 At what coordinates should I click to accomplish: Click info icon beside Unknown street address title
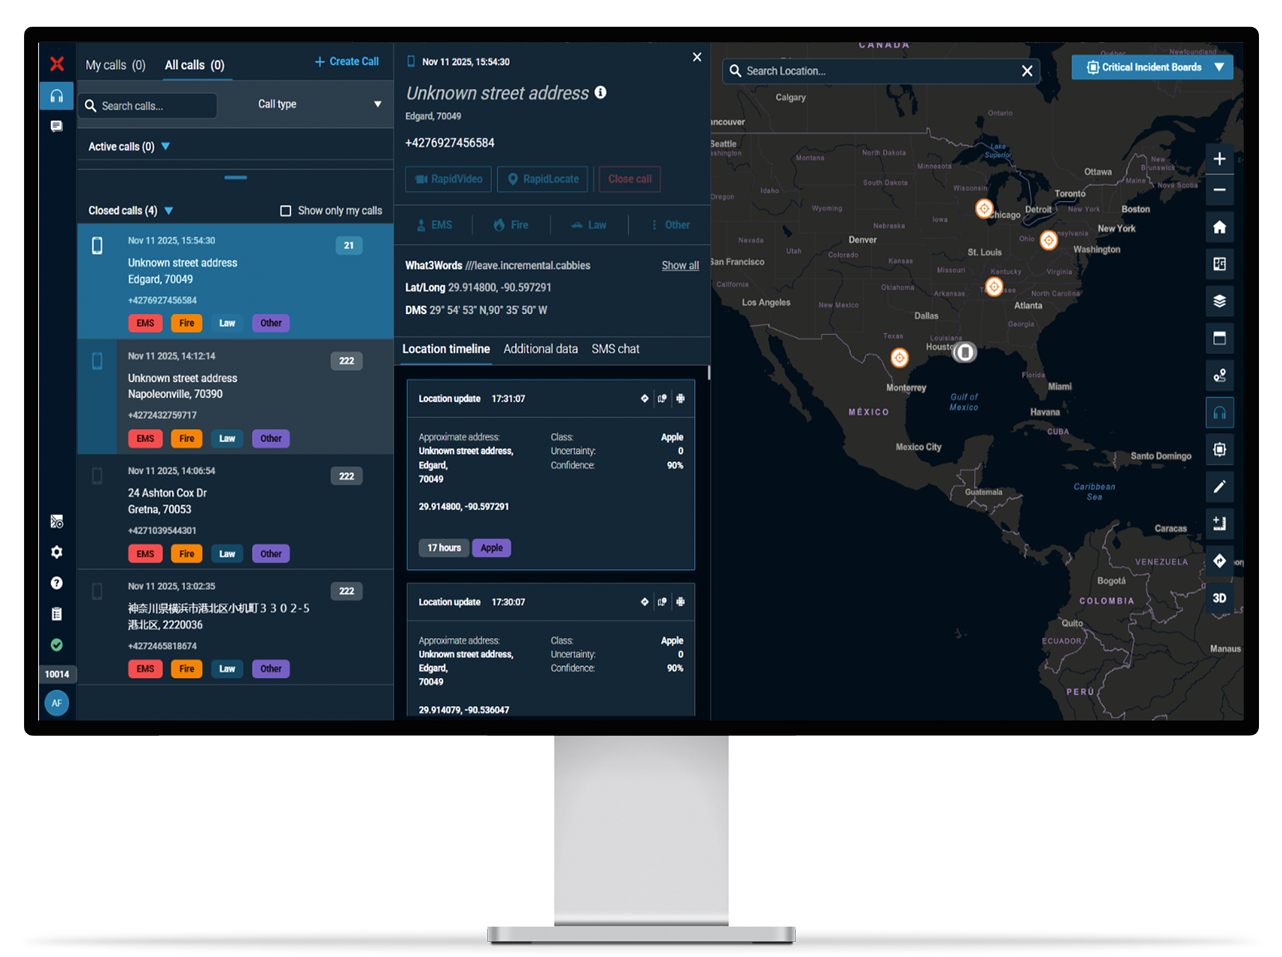[x=600, y=92]
